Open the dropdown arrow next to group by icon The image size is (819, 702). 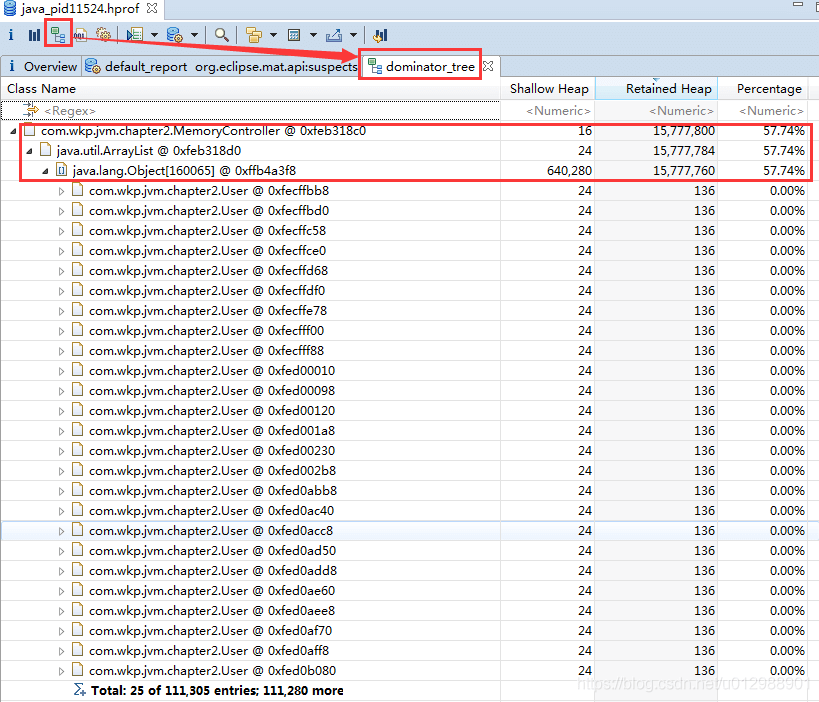pos(273,35)
